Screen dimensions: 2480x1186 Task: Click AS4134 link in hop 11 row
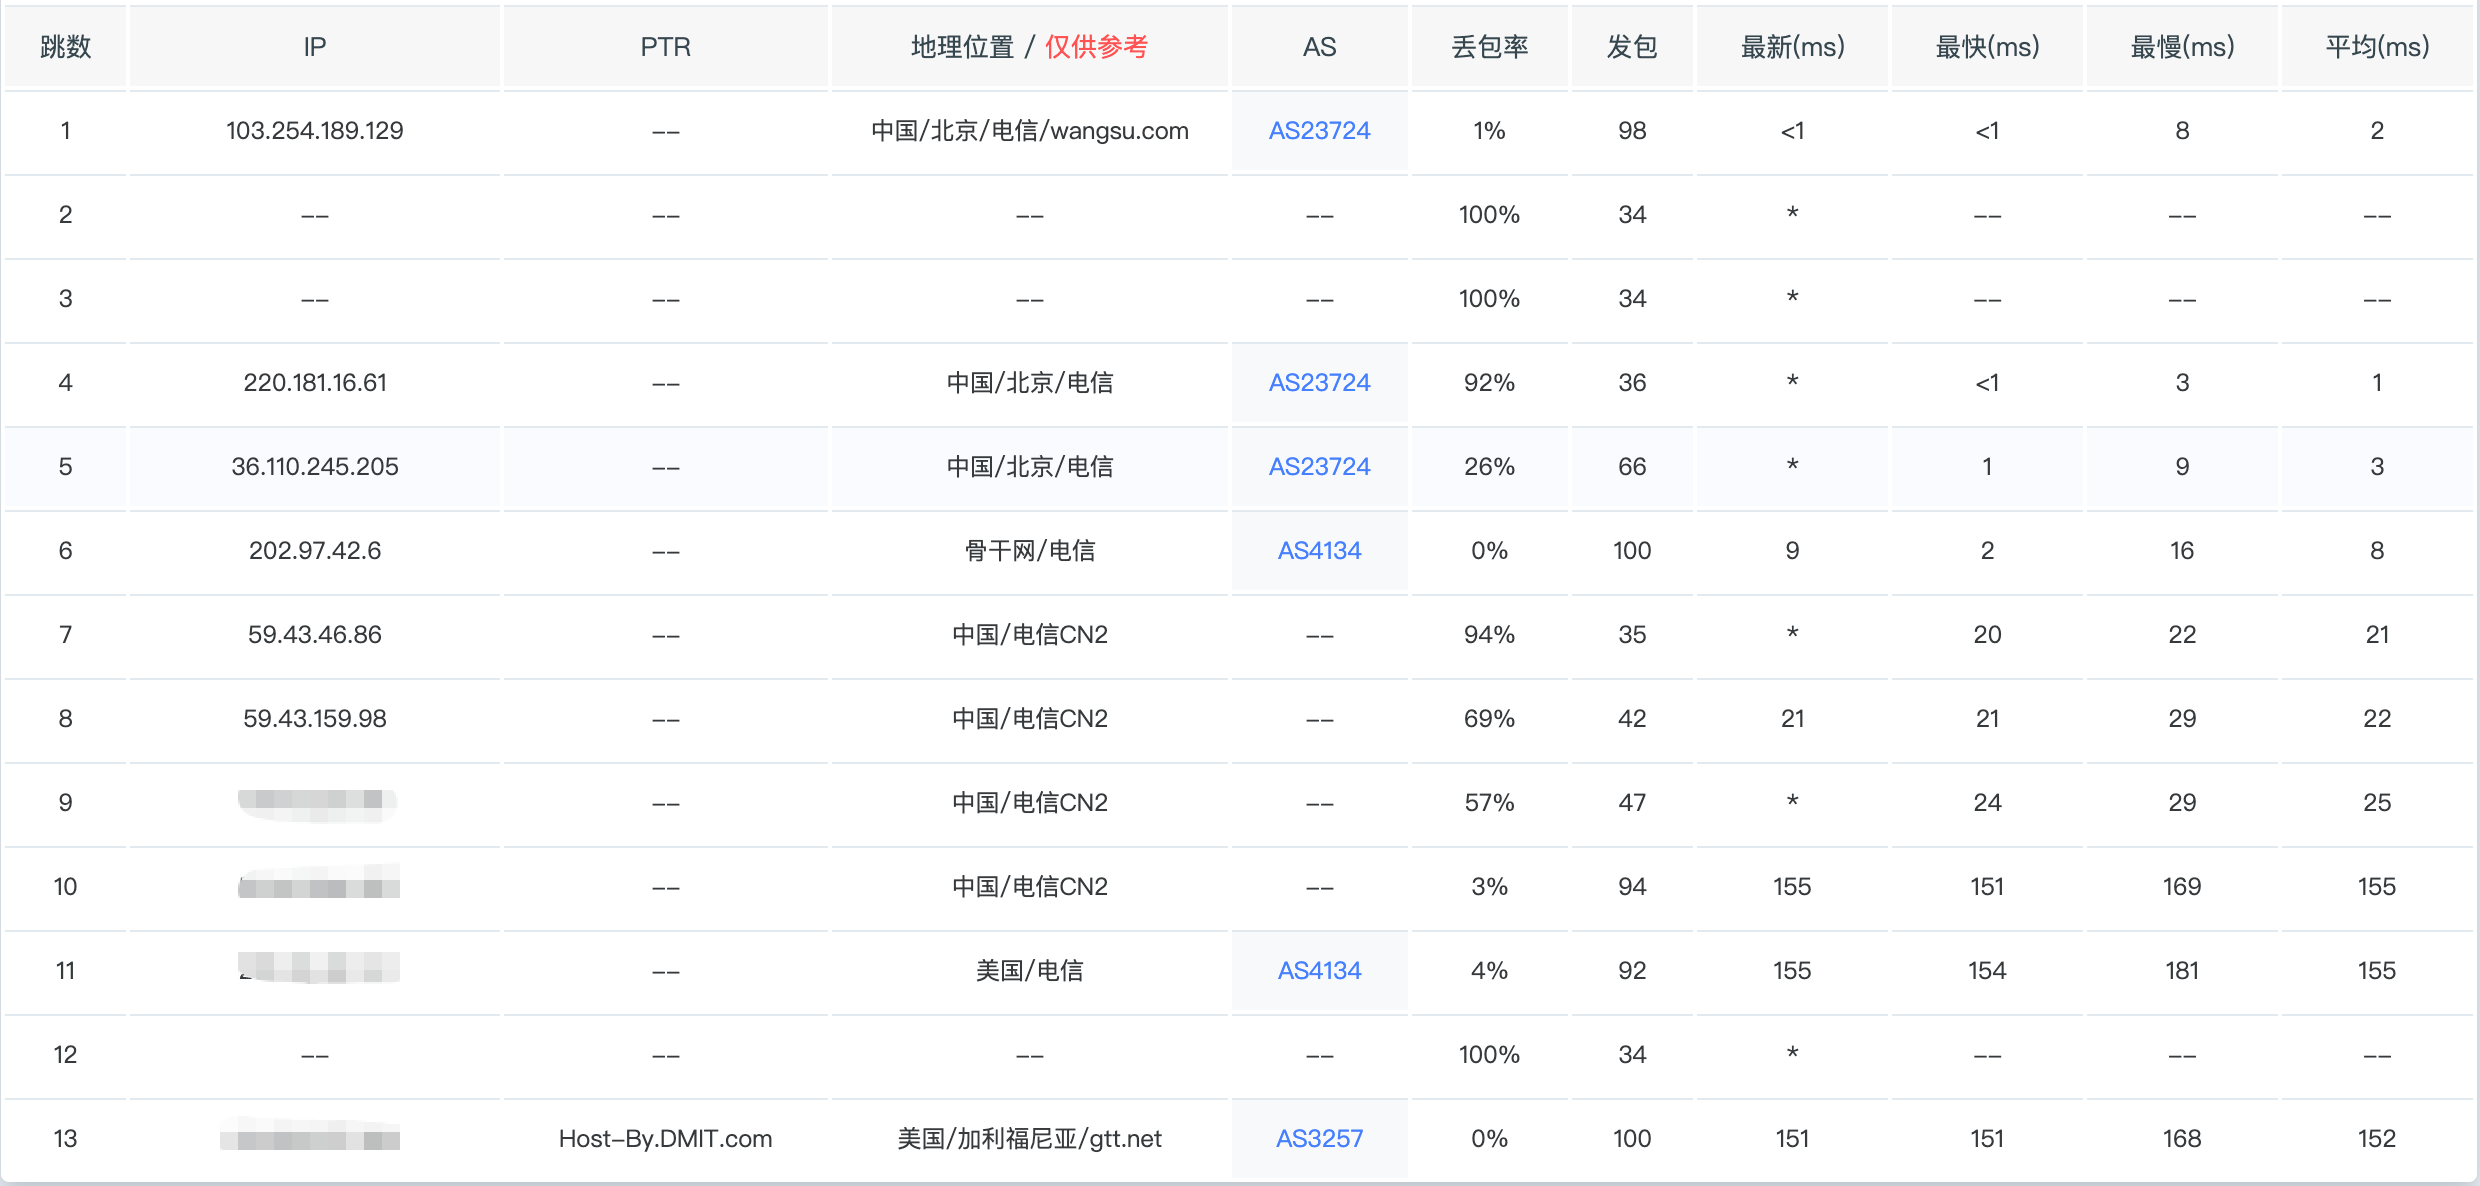tap(1319, 971)
